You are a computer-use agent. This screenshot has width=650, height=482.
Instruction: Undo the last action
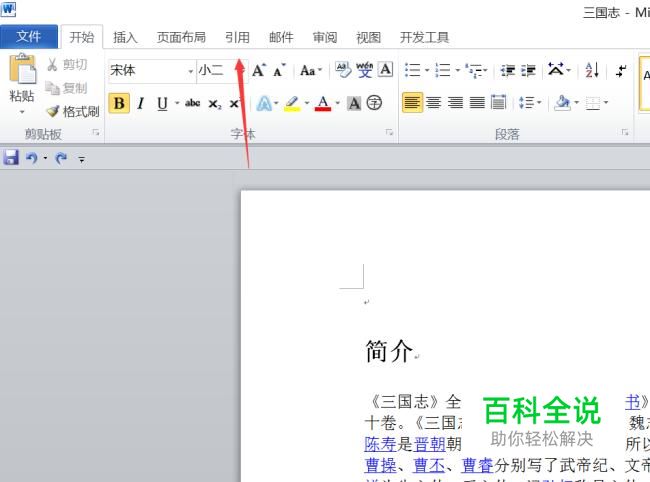point(32,158)
